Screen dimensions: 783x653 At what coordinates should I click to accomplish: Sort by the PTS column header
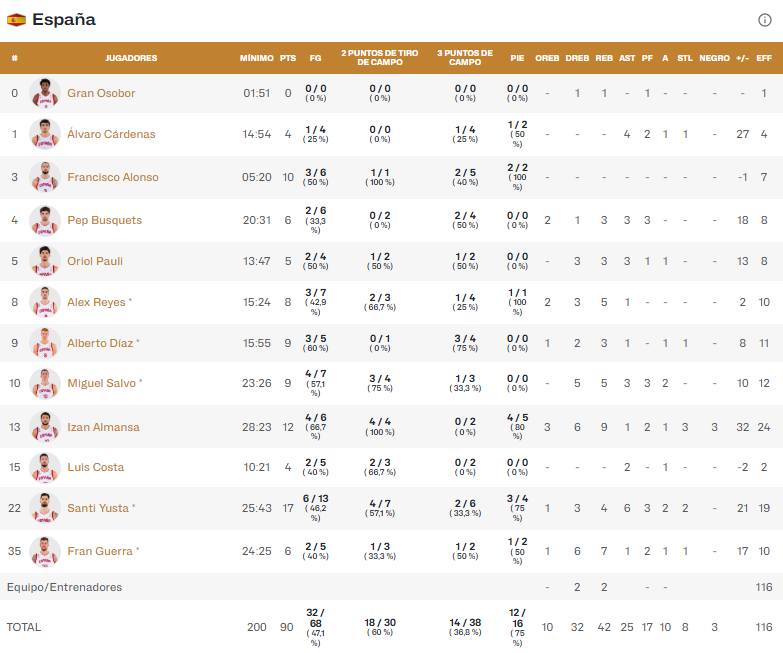click(288, 58)
